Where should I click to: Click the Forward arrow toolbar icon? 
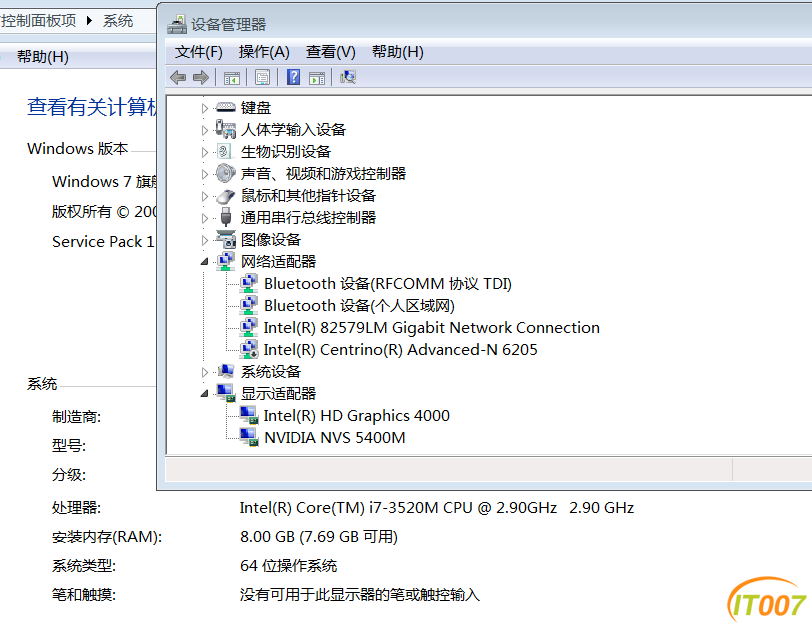point(200,78)
